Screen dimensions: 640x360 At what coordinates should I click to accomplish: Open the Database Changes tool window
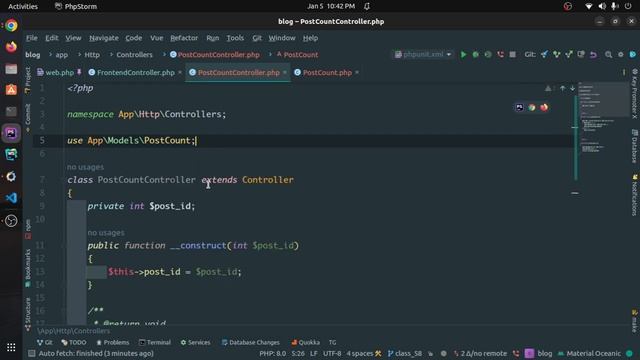tap(251, 342)
